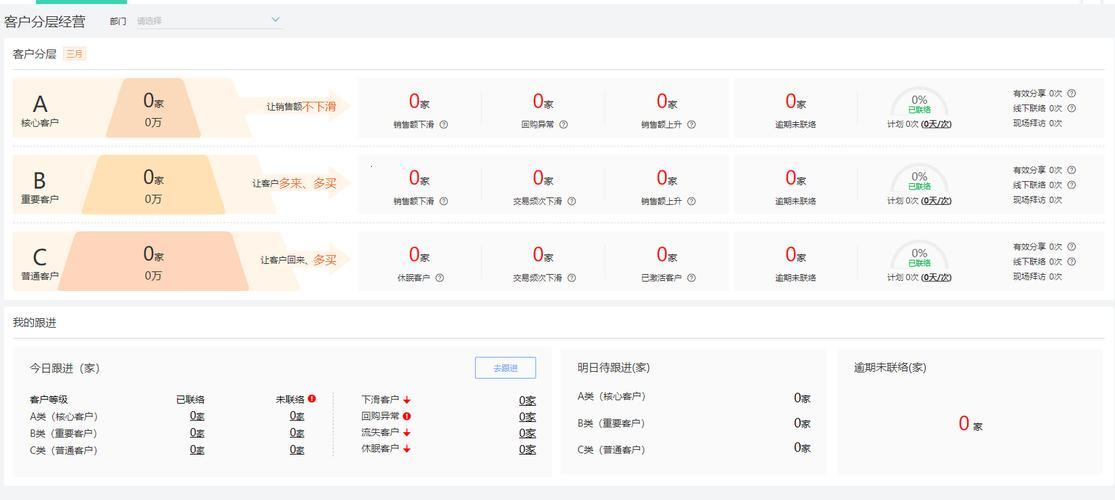Open row B plan link (0天/次)
Image resolution: width=1115 pixels, height=500 pixels.
click(937, 201)
